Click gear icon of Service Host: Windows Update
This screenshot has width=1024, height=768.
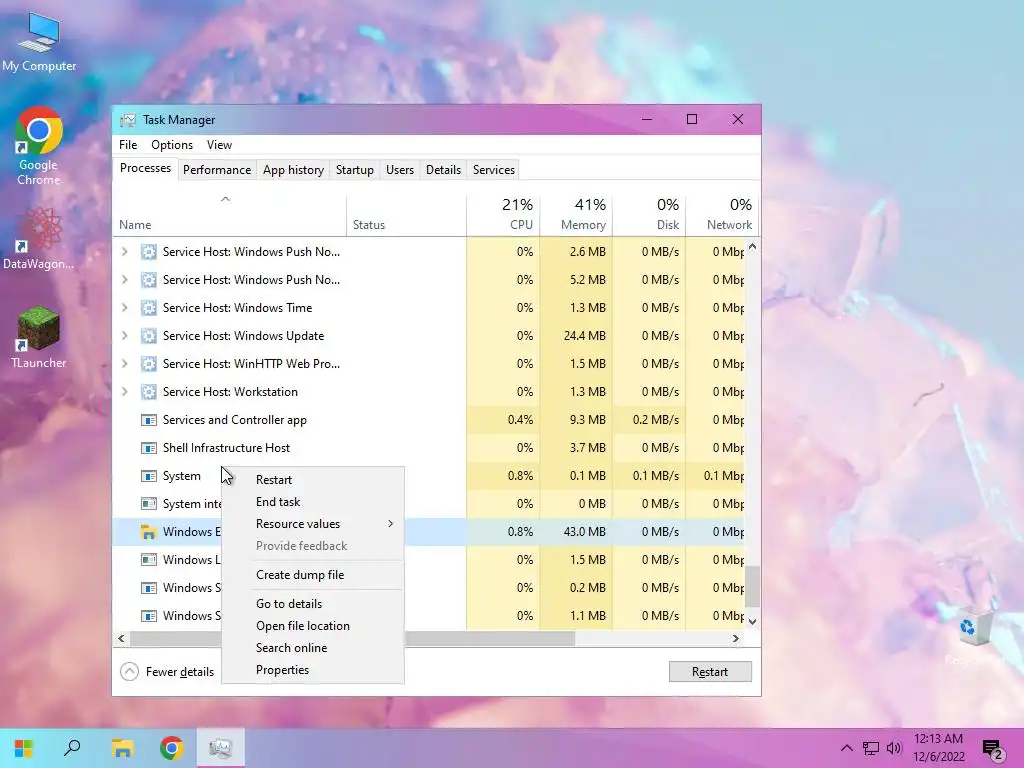click(149, 336)
